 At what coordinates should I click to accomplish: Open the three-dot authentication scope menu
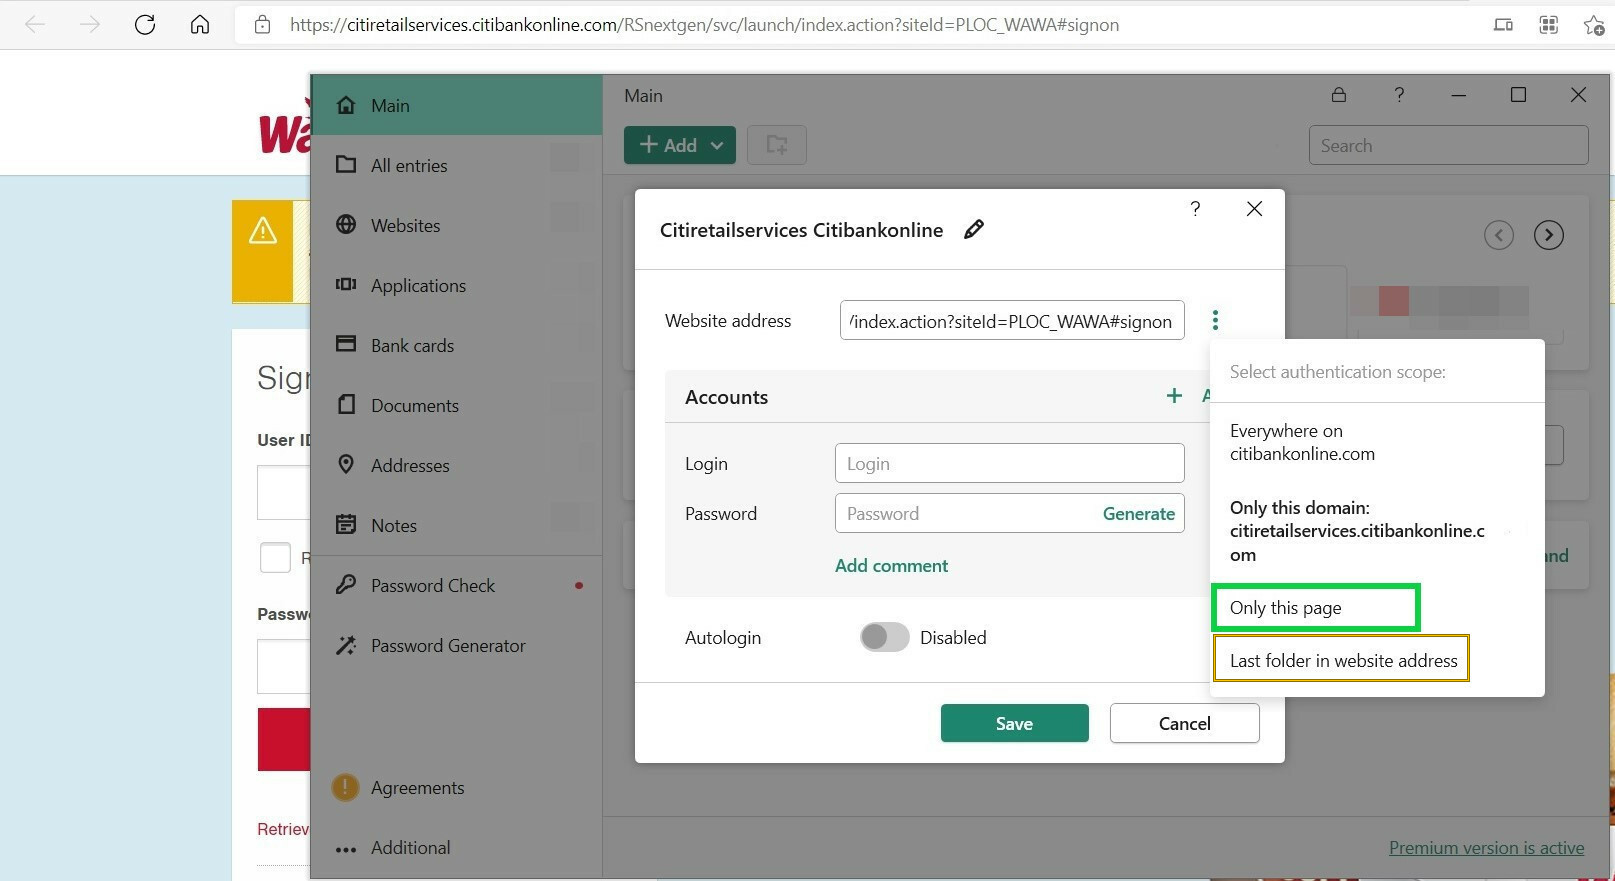click(x=1215, y=320)
